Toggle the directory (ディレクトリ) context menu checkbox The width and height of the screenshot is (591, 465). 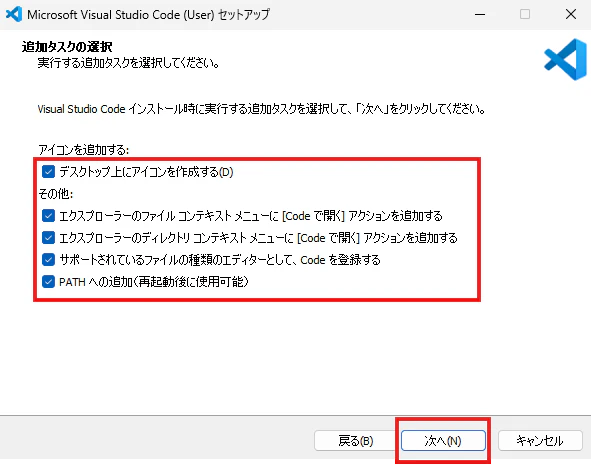(48, 238)
